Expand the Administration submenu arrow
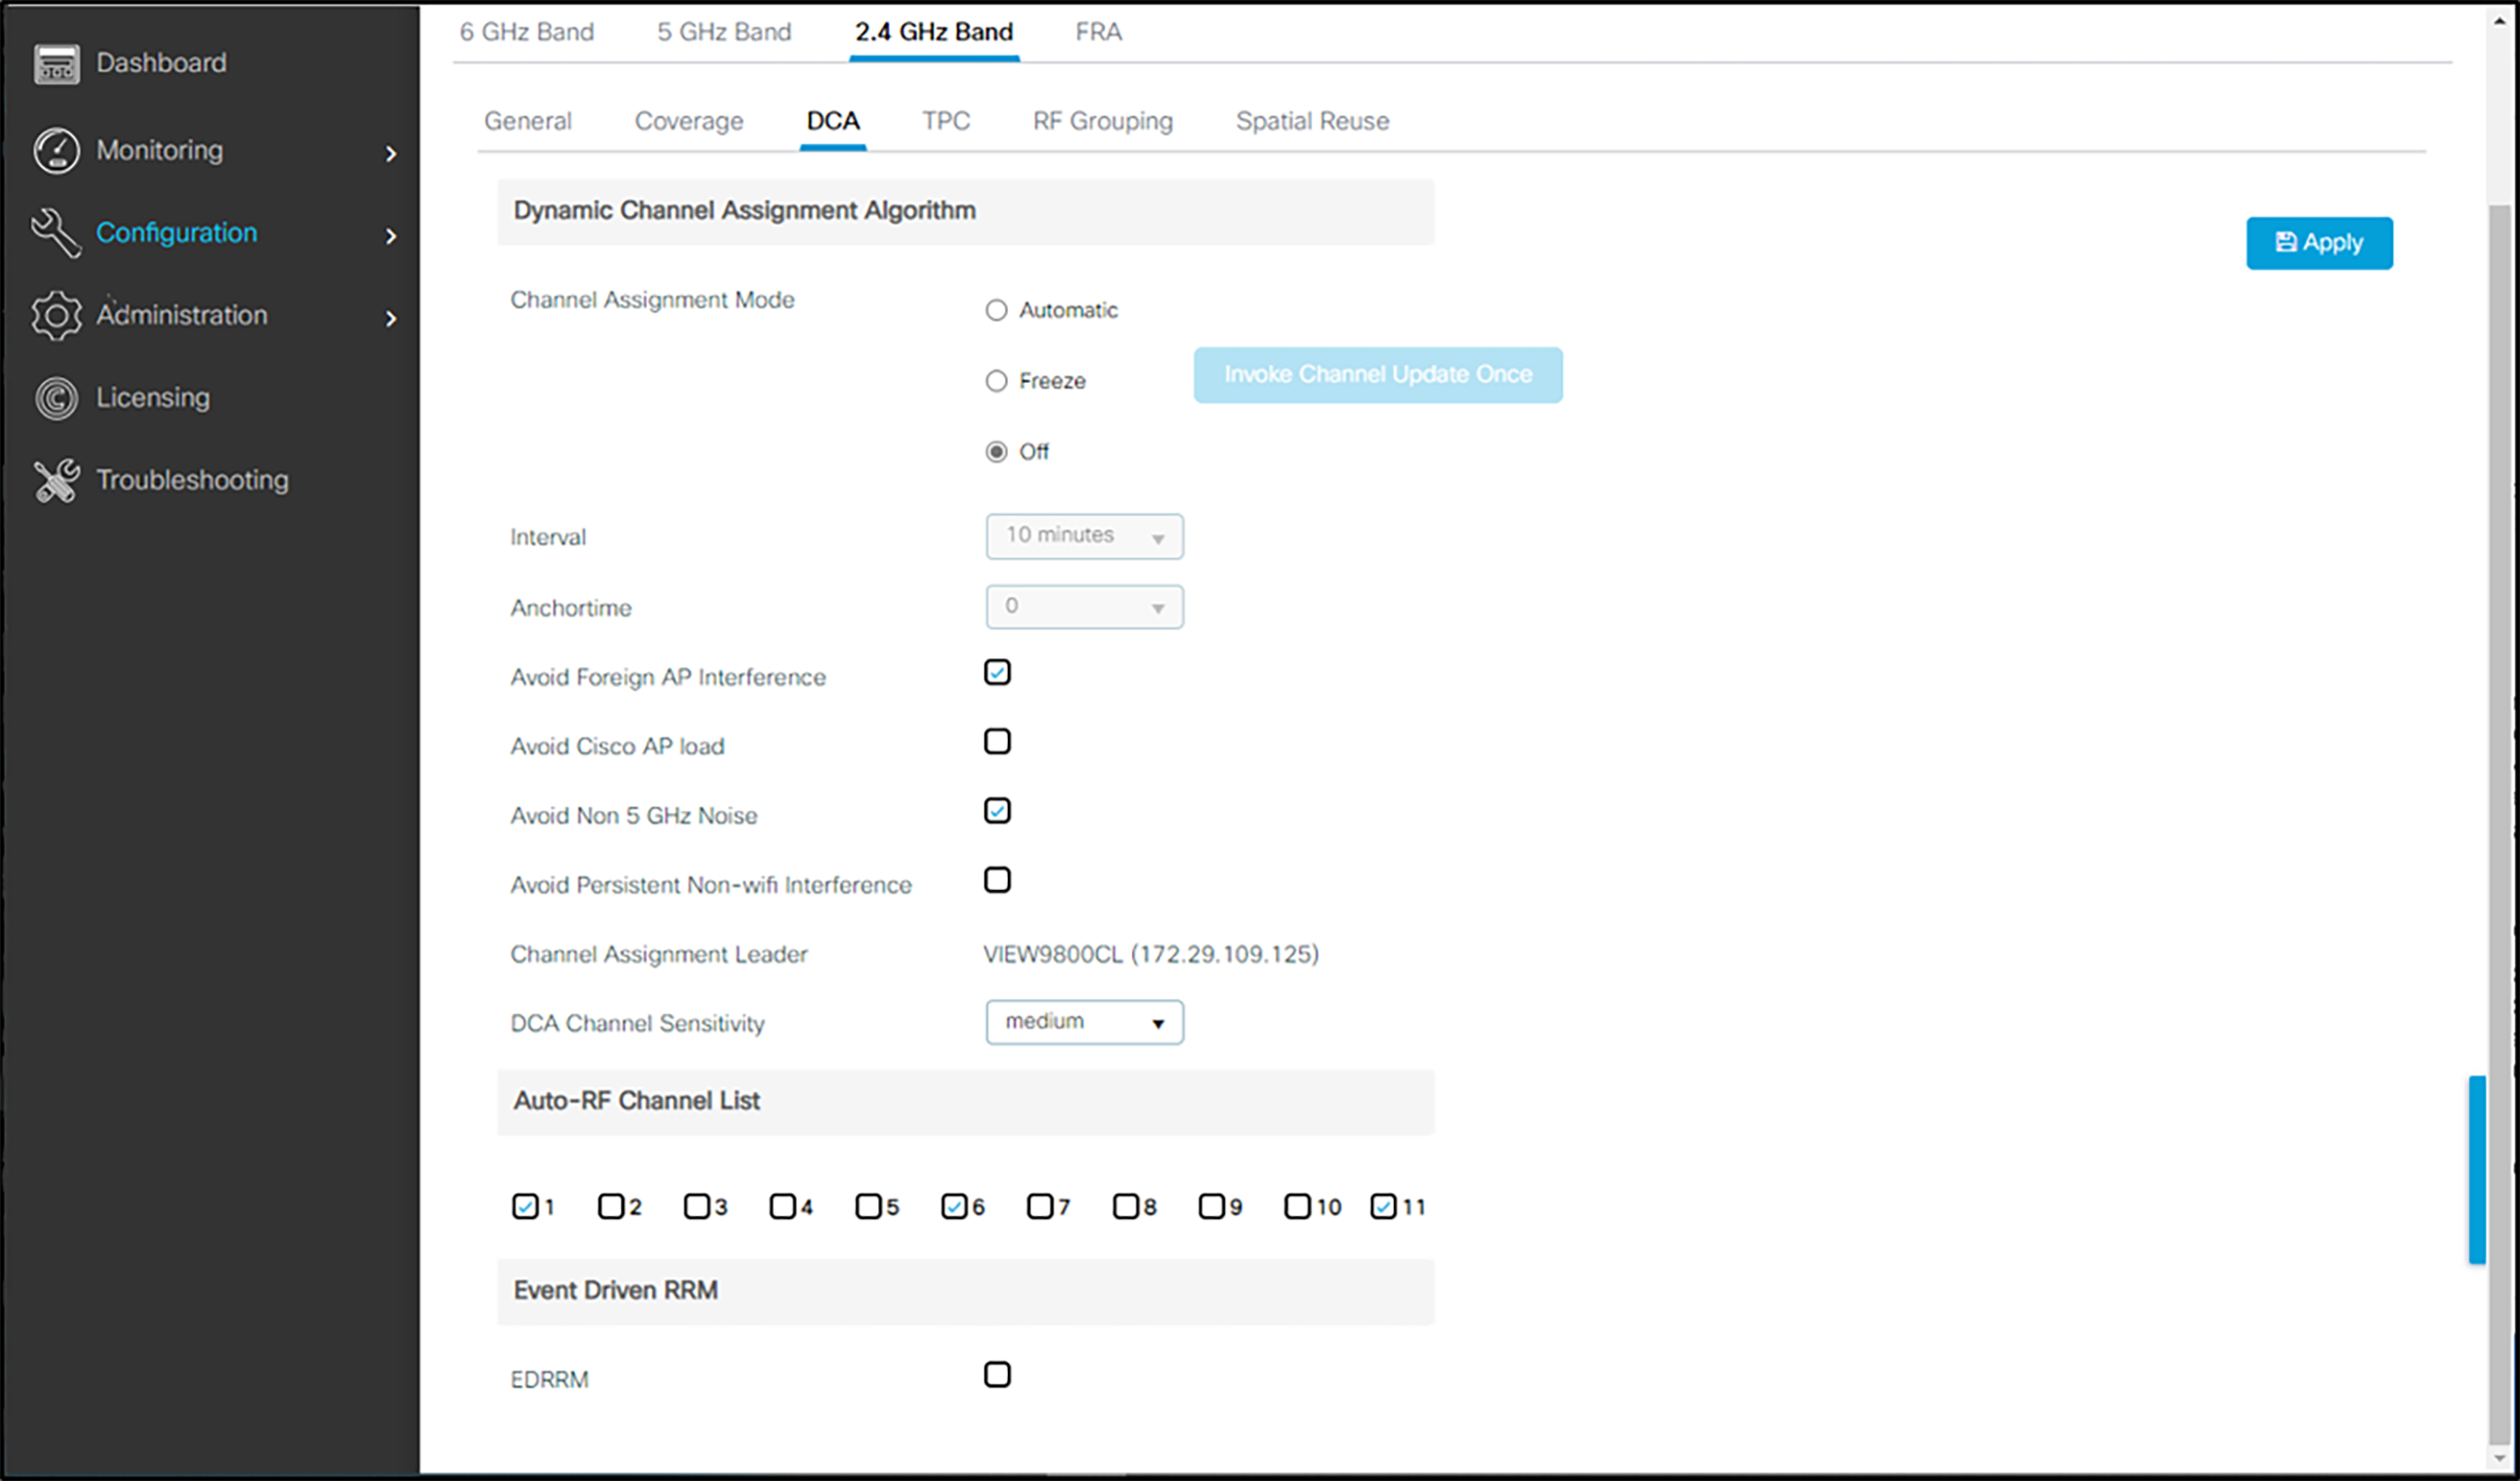This screenshot has width=2520, height=1481. (391, 318)
